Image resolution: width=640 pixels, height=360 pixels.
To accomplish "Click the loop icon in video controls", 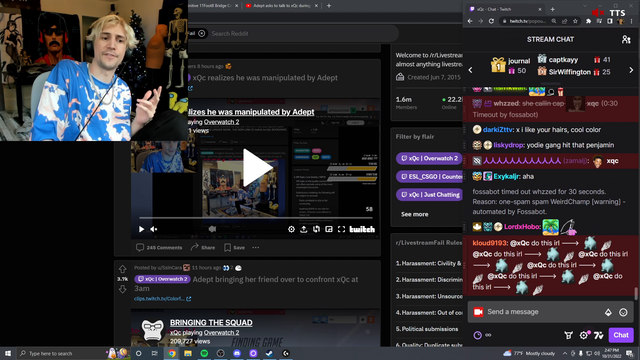I will point(316,229).
